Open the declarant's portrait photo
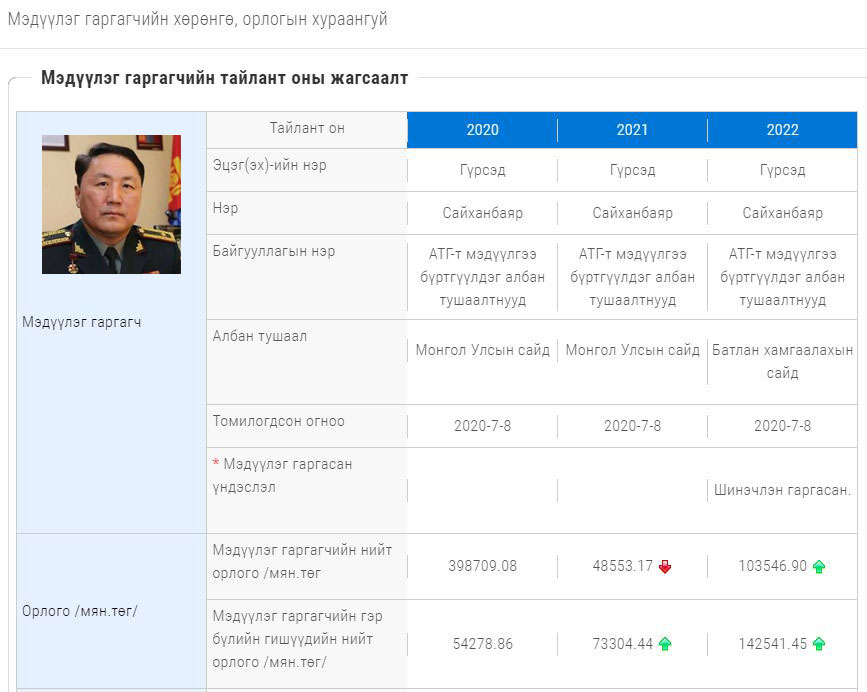 click(111, 205)
